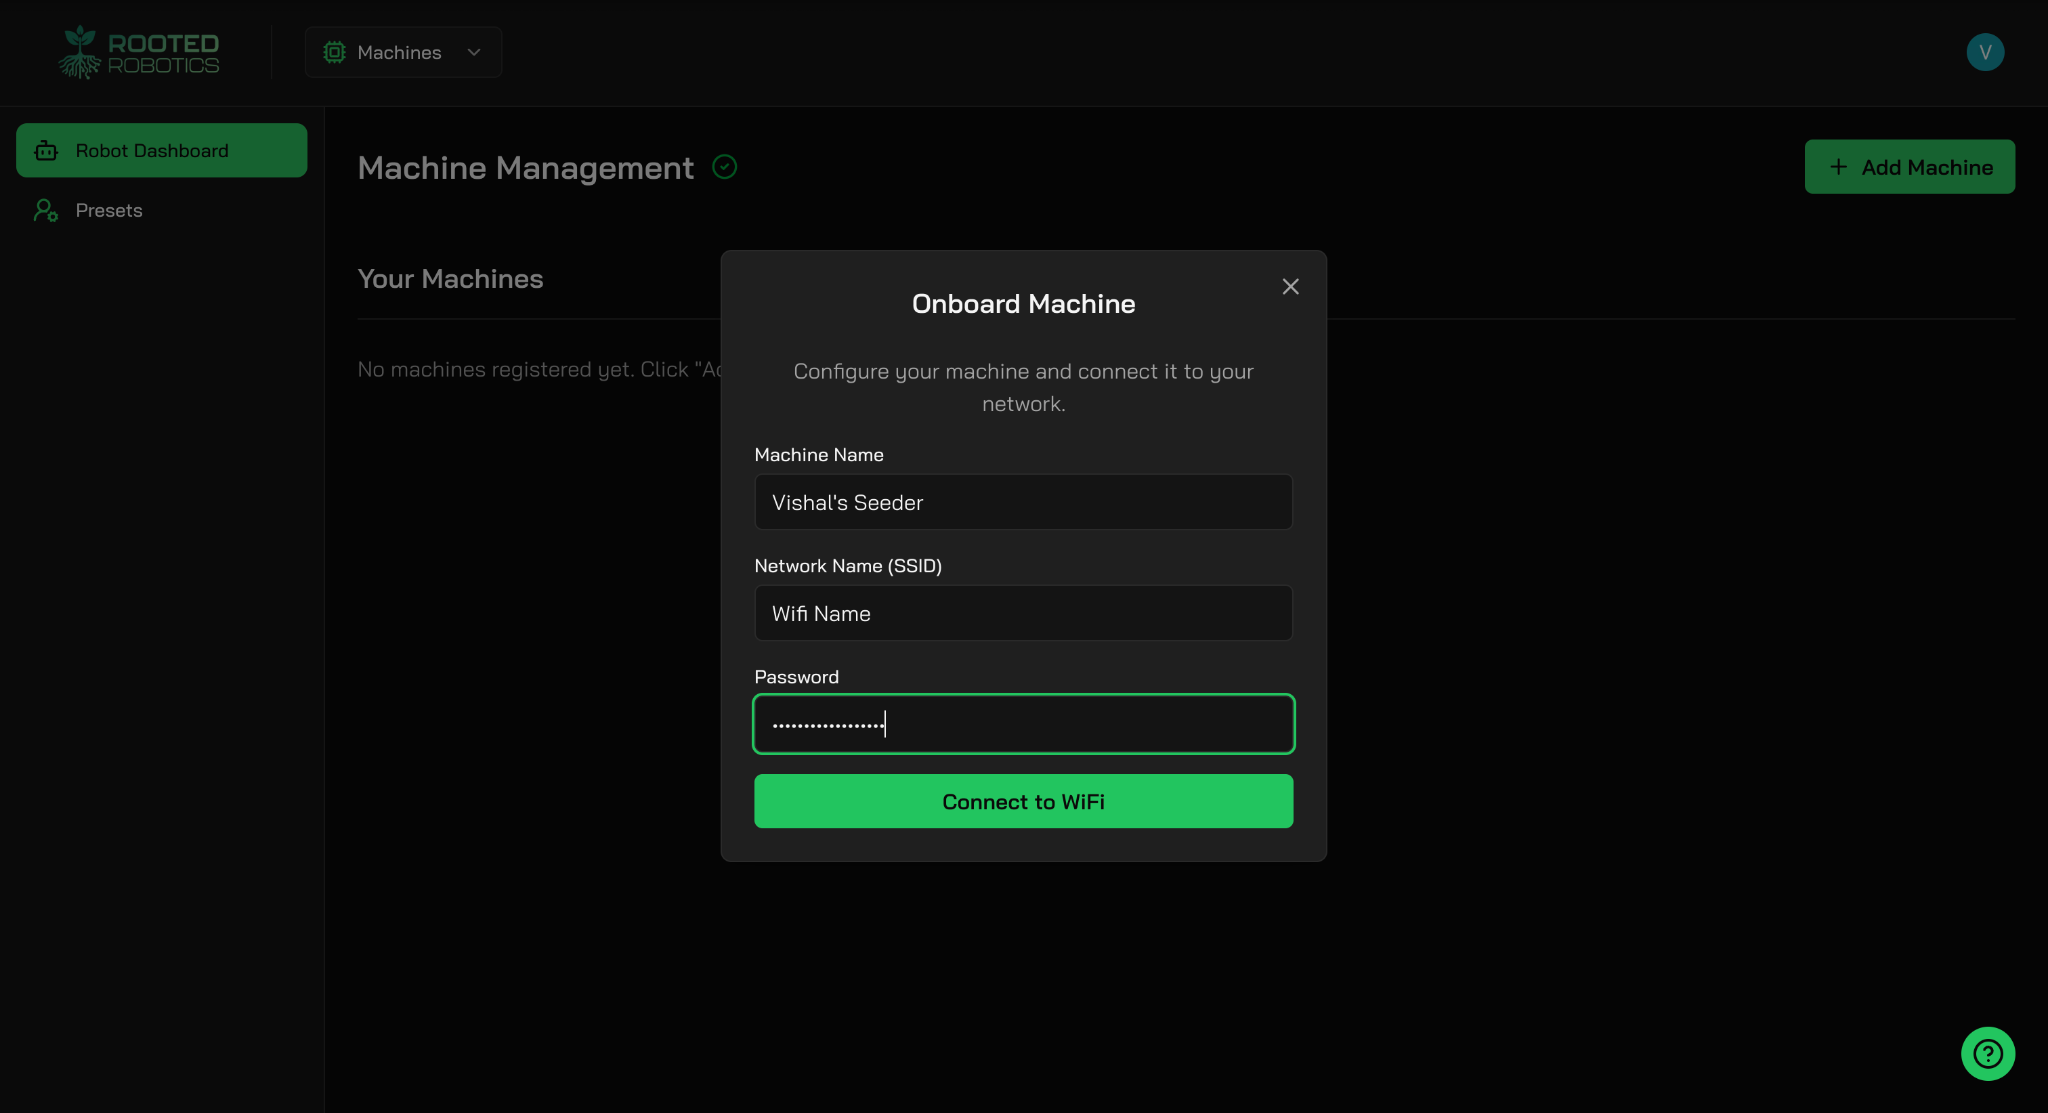The width and height of the screenshot is (2048, 1113).
Task: Click the "Network Name (SSID)" label
Action: pyautogui.click(x=848, y=566)
